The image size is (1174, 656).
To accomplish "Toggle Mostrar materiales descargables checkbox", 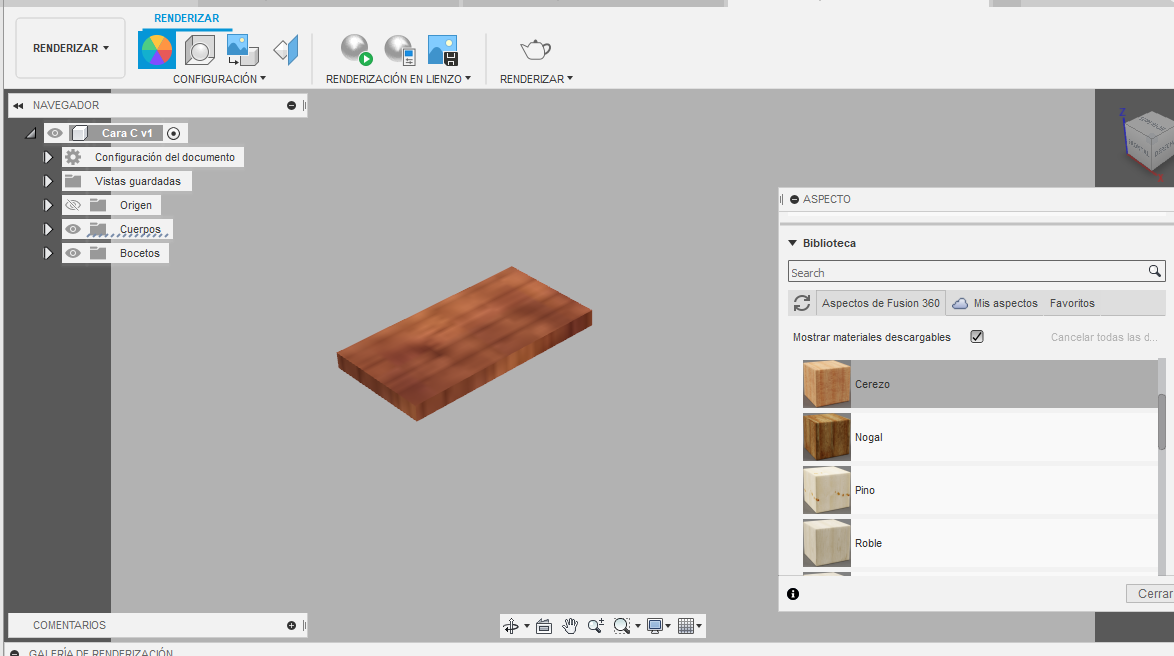I will pos(977,336).
